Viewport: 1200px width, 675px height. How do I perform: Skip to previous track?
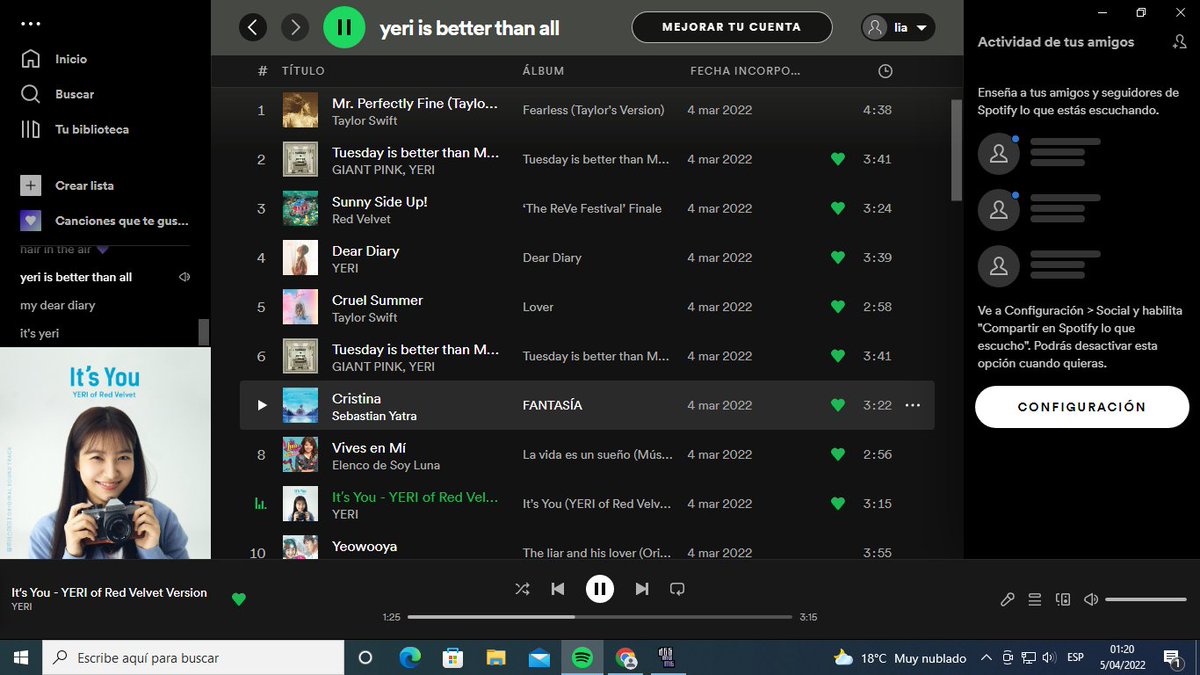[558, 589]
